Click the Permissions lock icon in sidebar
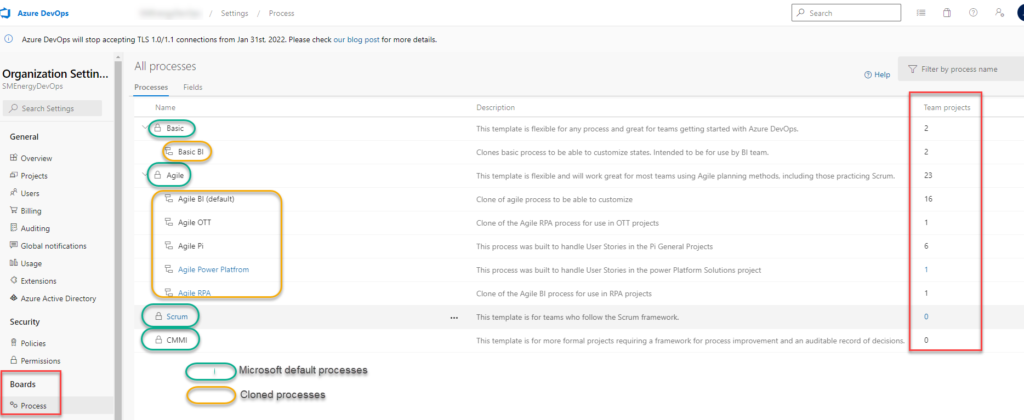Viewport: 1024px width, 420px height. click(x=14, y=361)
